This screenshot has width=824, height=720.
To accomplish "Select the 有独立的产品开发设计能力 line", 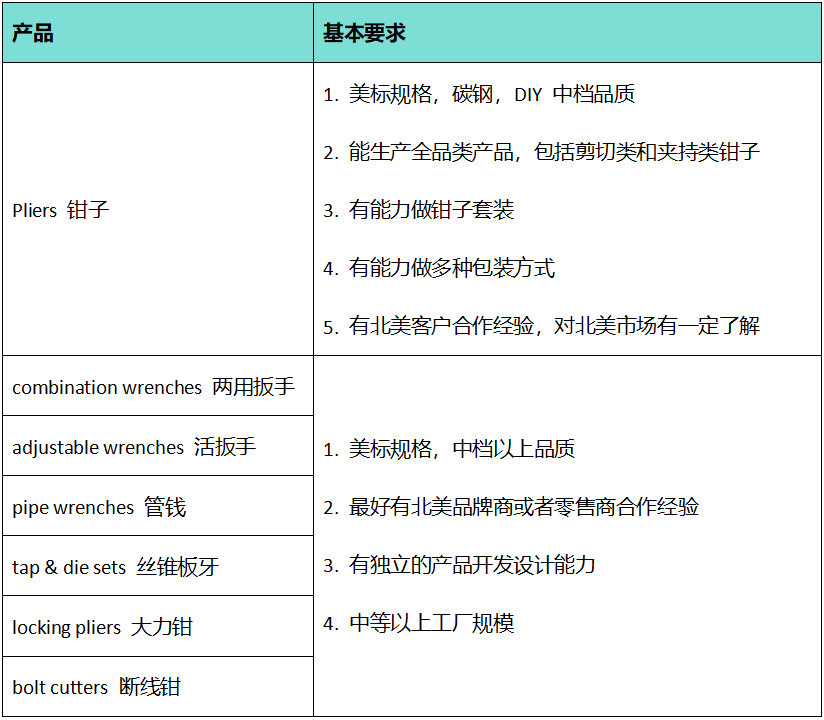I will pyautogui.click(x=459, y=565).
